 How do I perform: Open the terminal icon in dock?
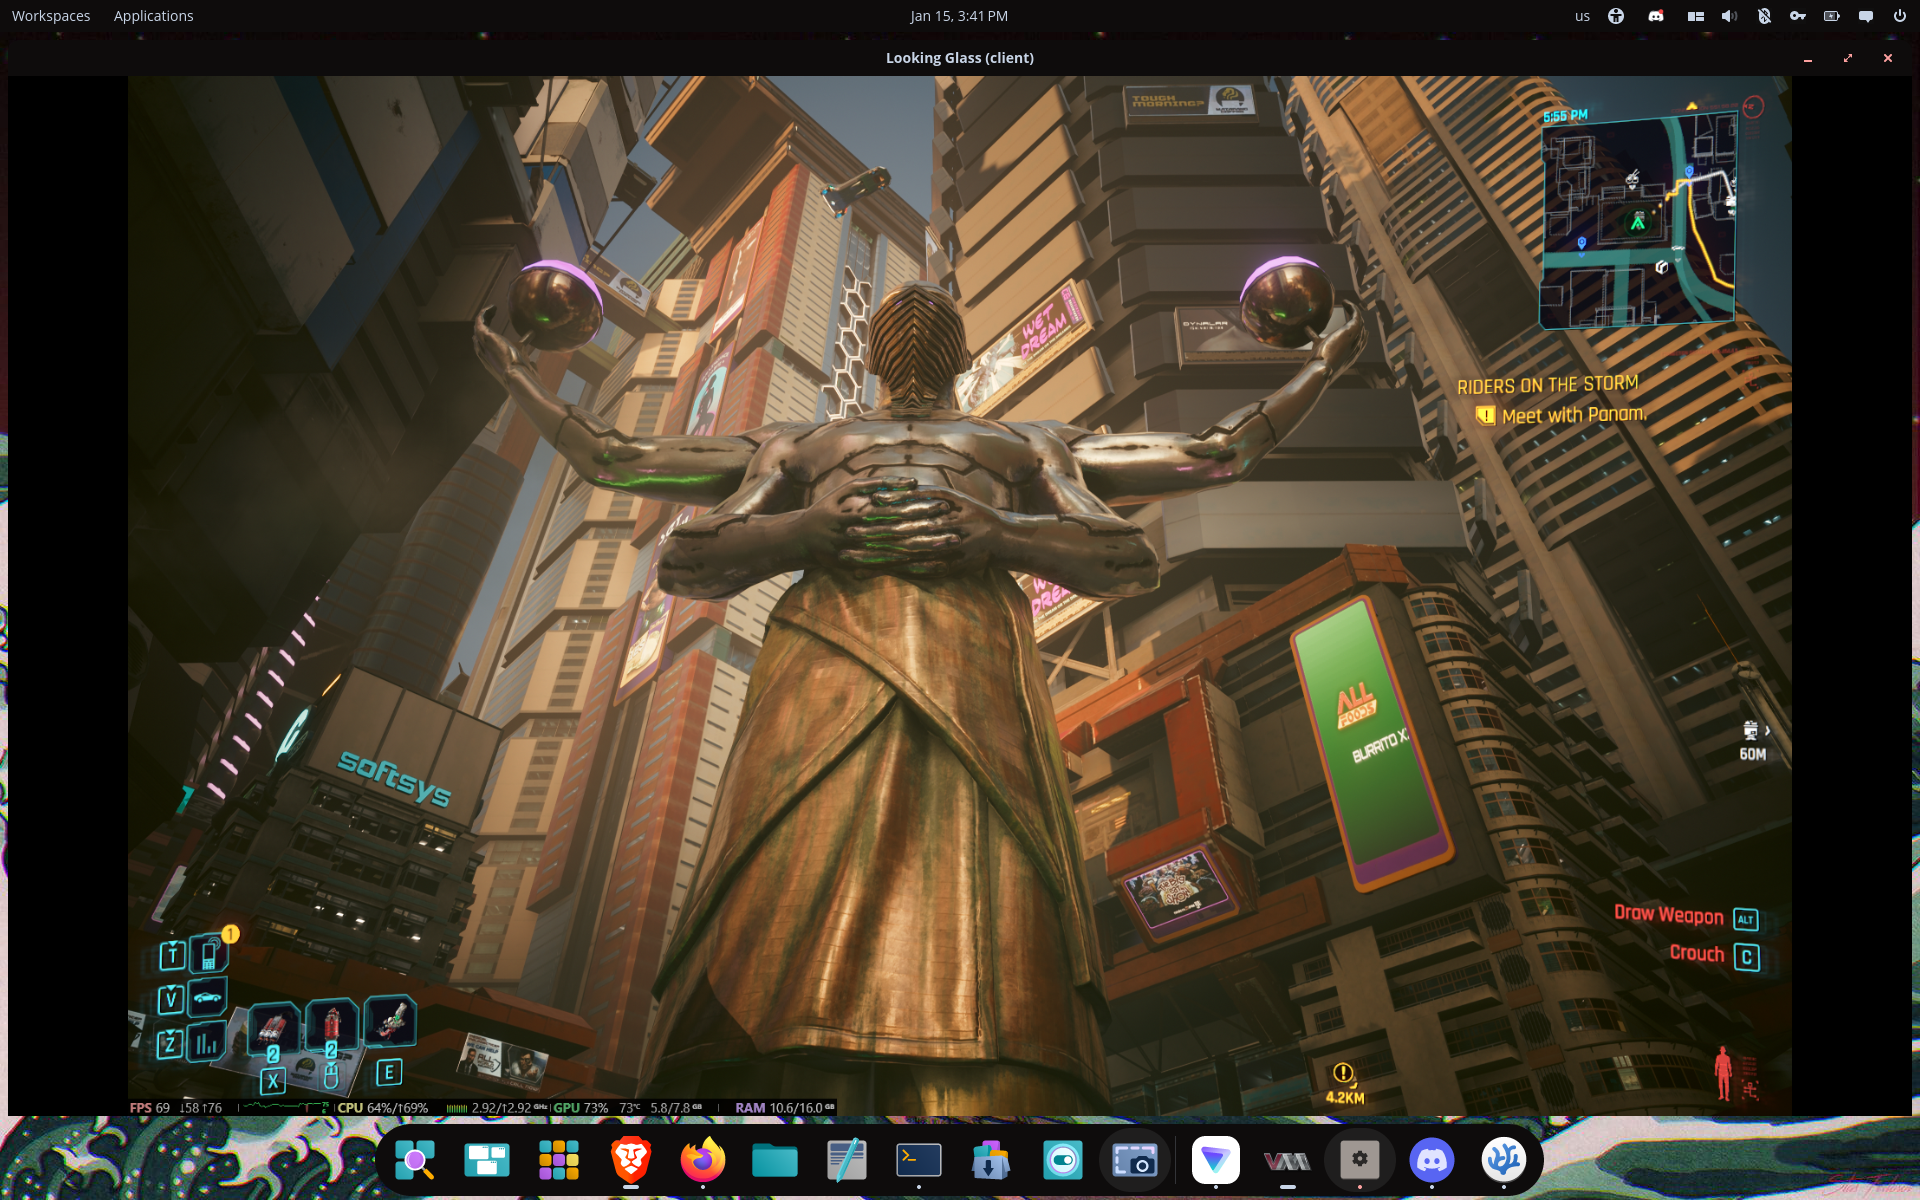click(x=919, y=1160)
